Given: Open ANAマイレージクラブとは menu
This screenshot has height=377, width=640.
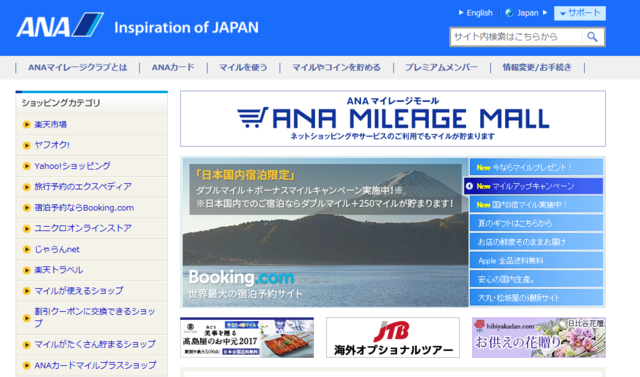Looking at the screenshot, I should point(78,68).
